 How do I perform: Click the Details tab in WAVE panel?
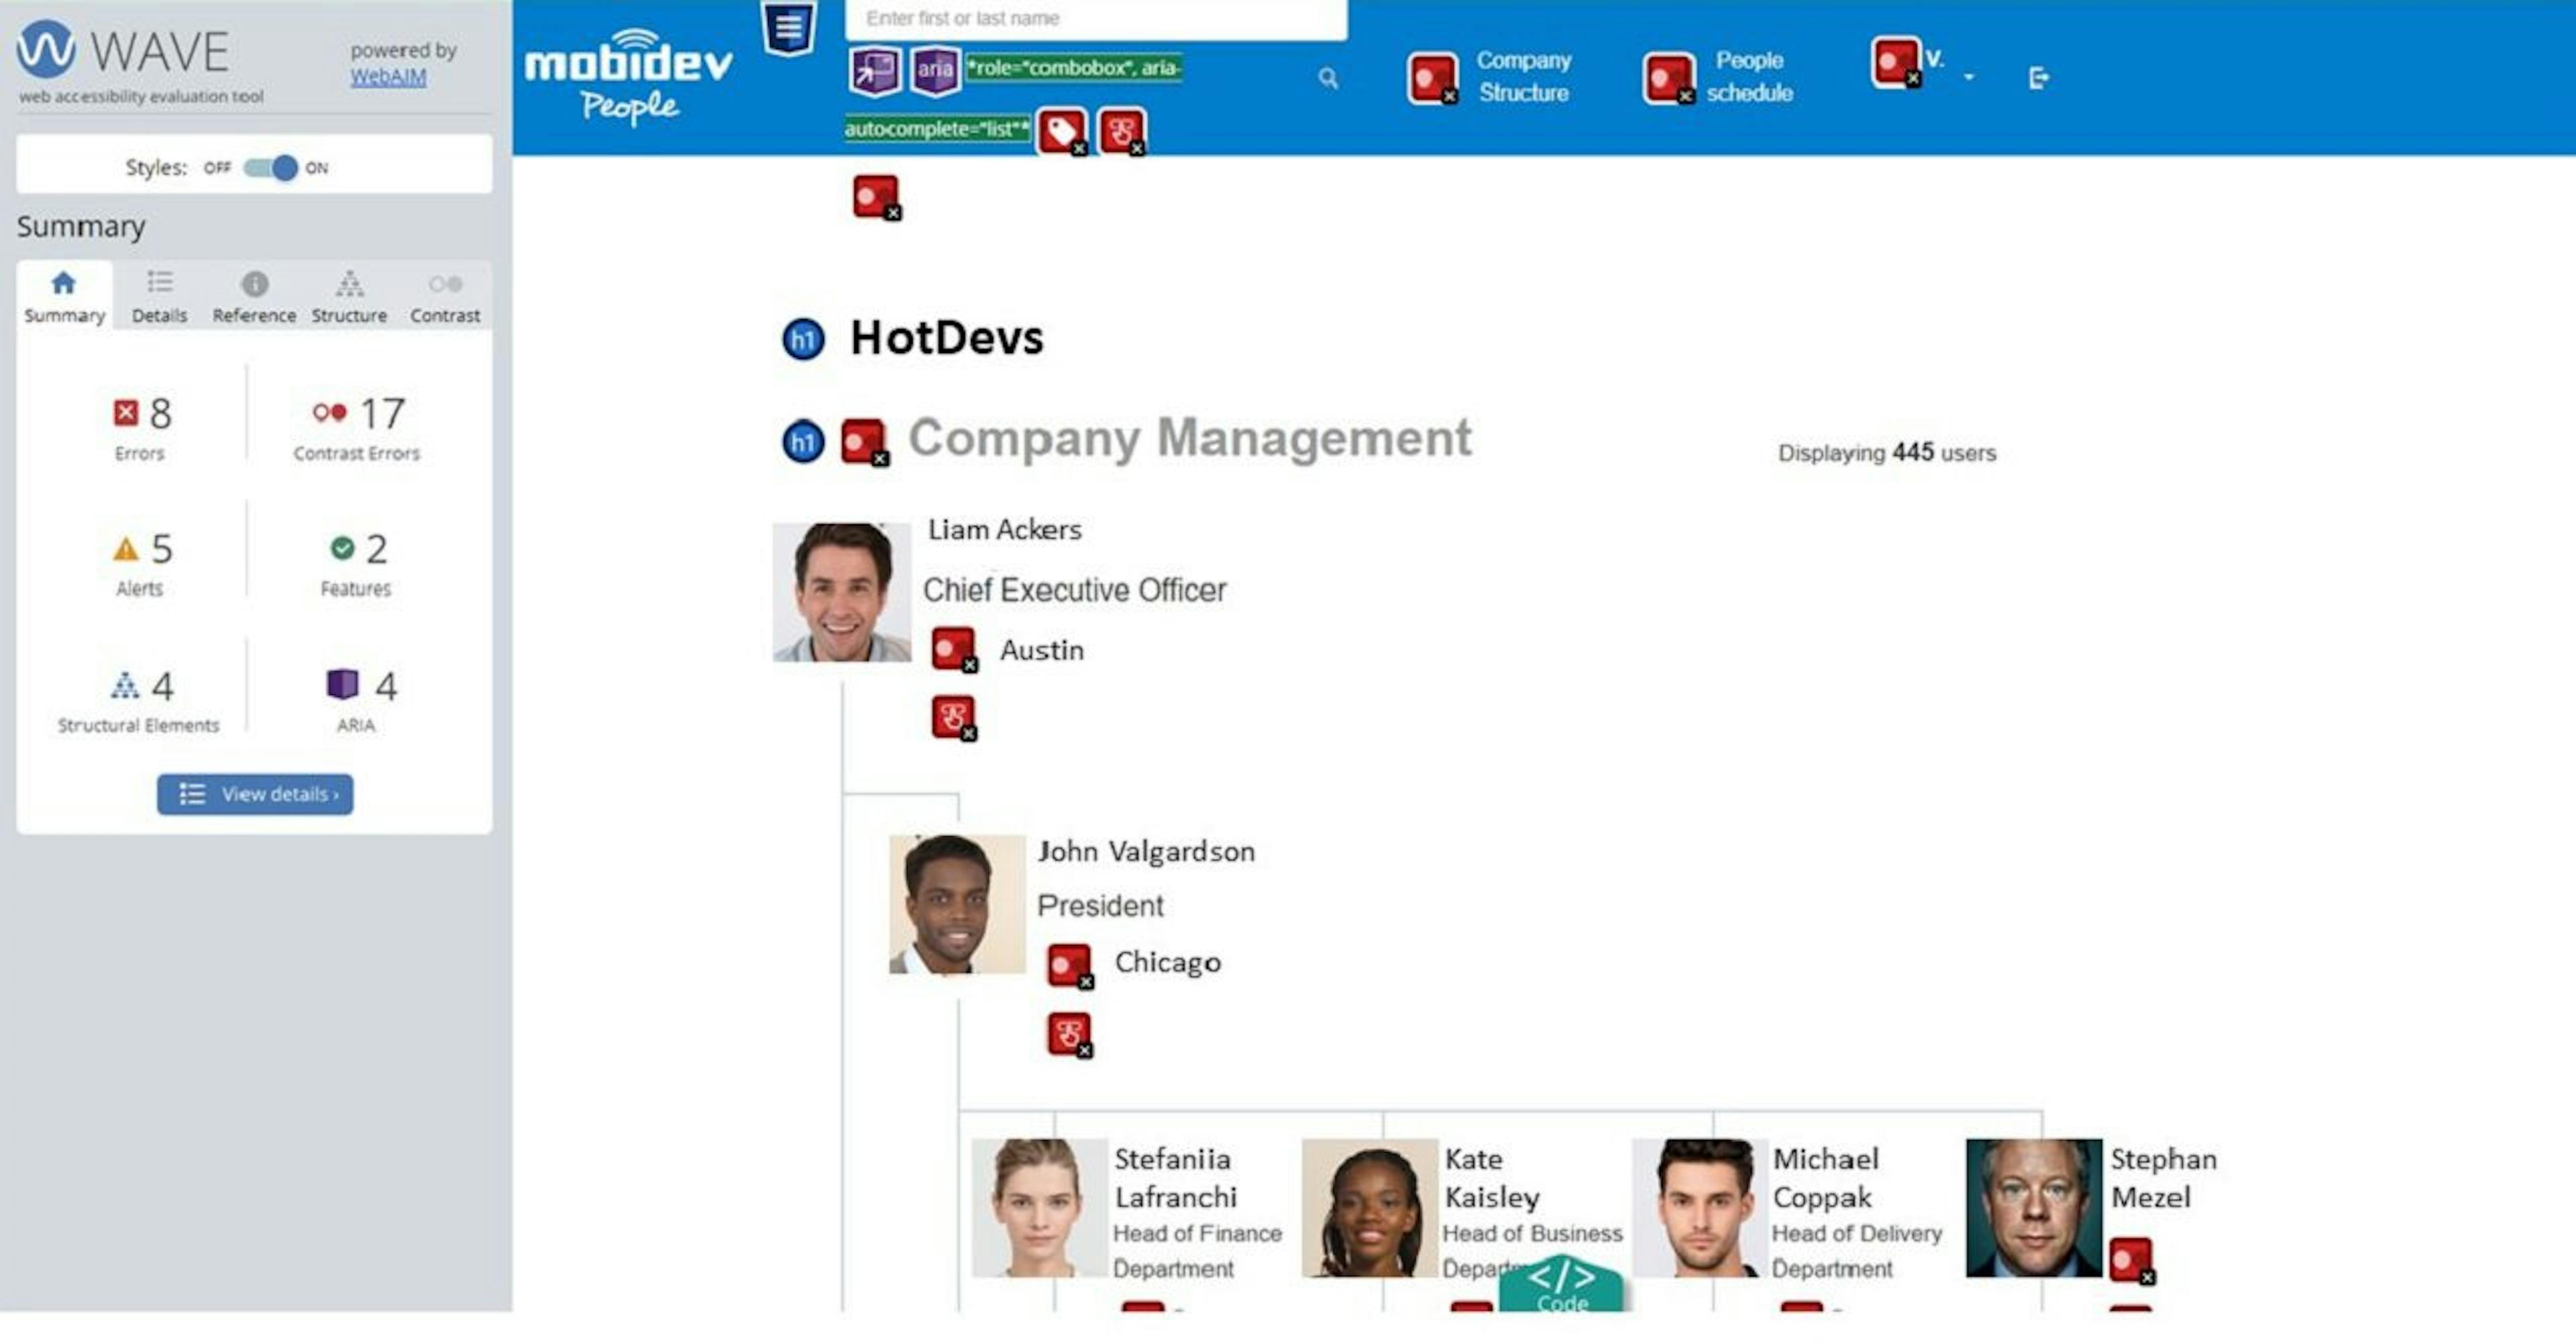(x=160, y=294)
